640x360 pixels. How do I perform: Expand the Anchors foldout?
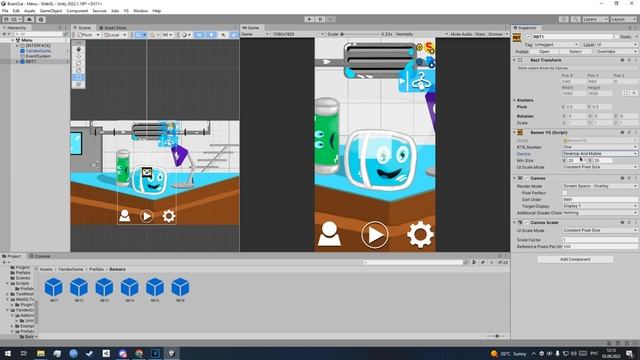514,100
